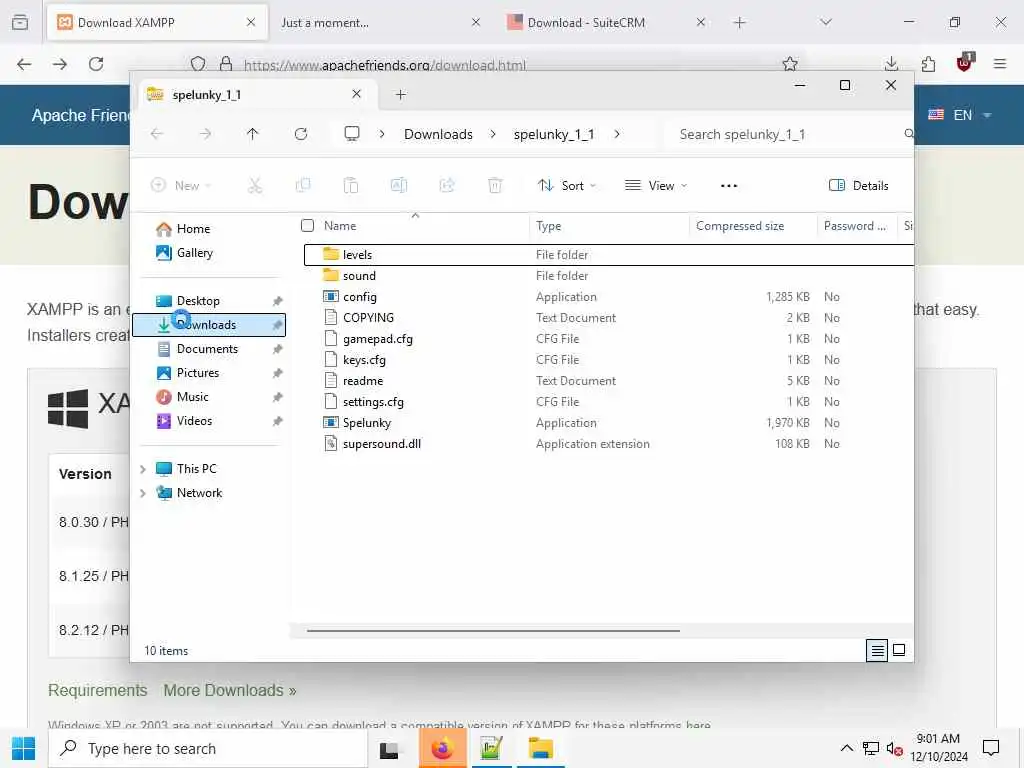Click the taskbar Type here to search box
1024x768 pixels.
pyautogui.click(x=208, y=748)
